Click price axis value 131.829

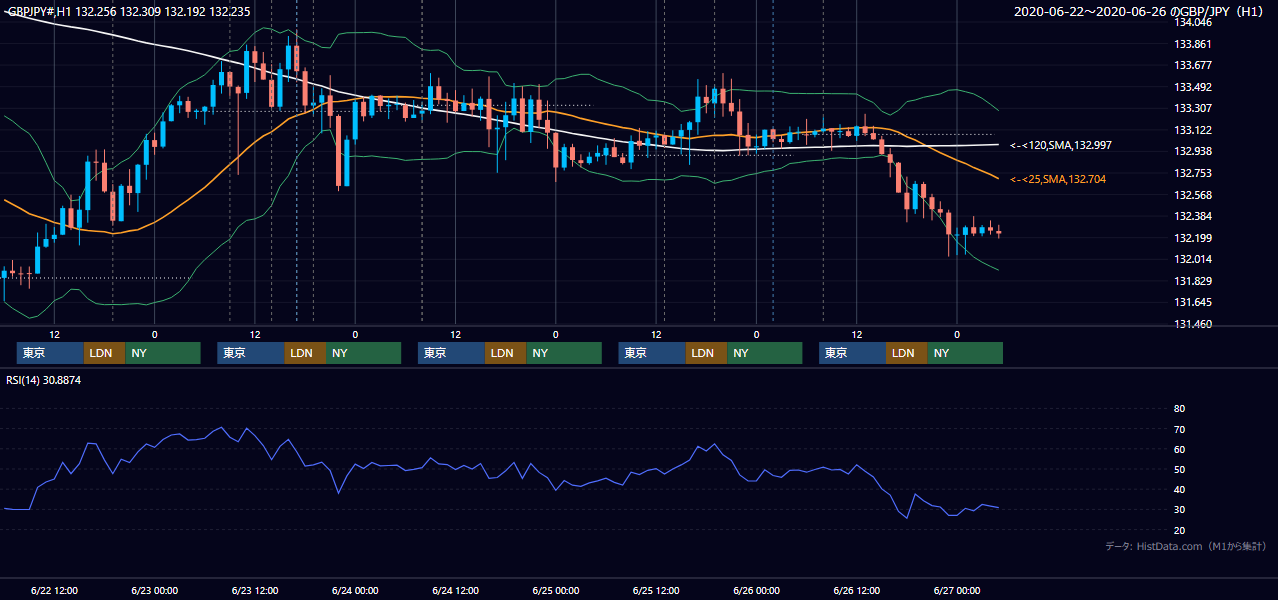[x=1193, y=281]
